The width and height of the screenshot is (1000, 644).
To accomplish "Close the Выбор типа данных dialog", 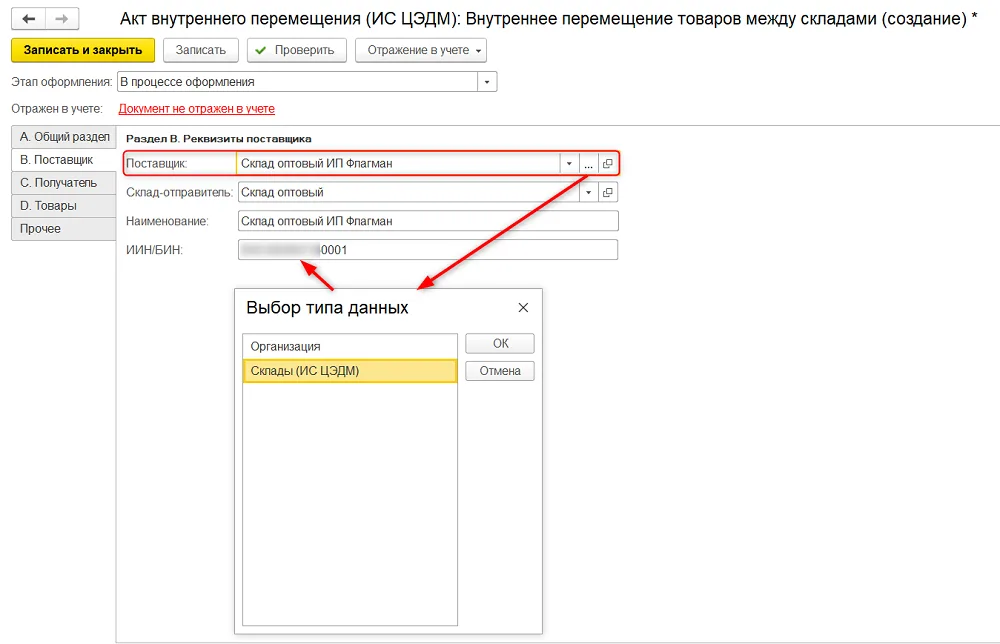I will (523, 308).
